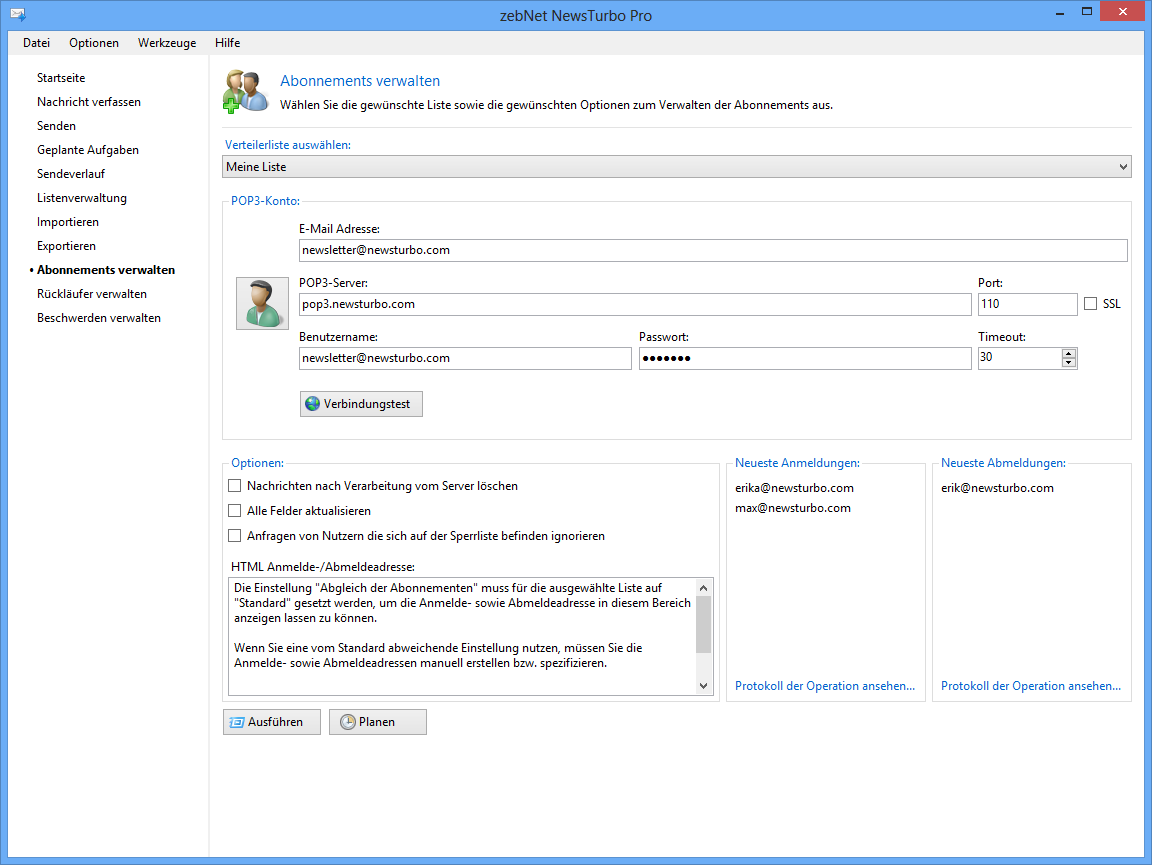Click into the Passwort field
This screenshot has width=1152, height=865.
pyautogui.click(x=805, y=358)
